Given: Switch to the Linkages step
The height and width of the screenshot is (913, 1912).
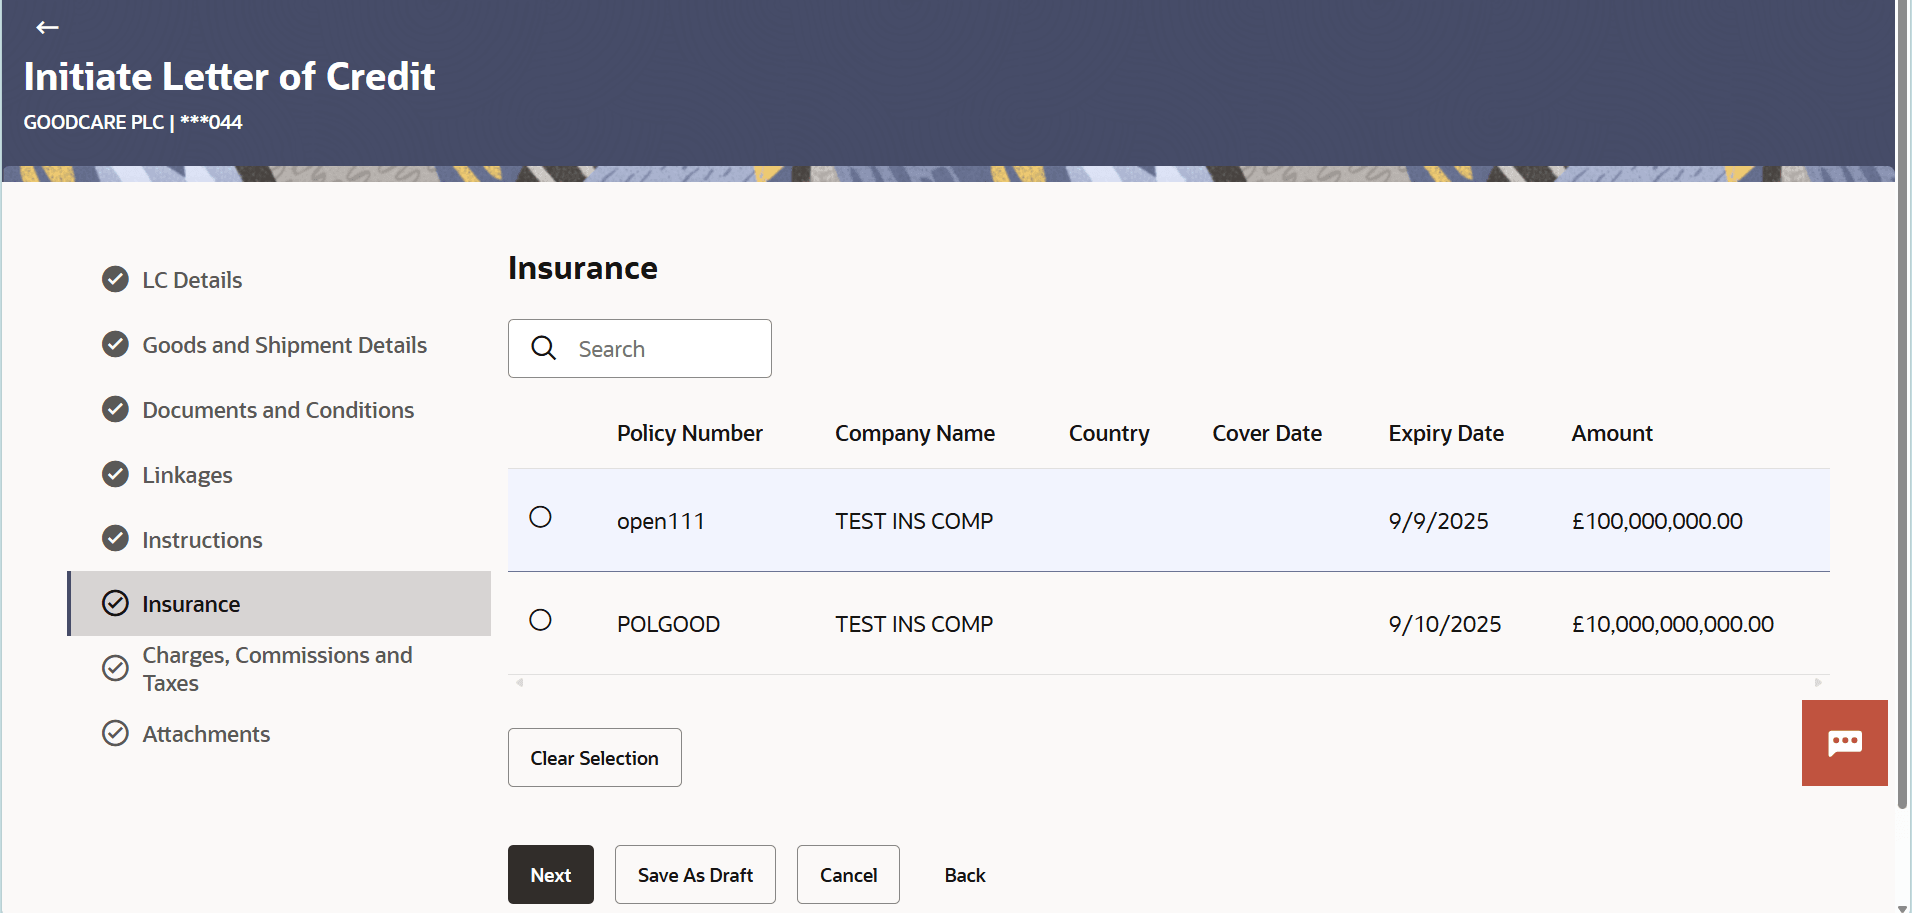Looking at the screenshot, I should 187,475.
